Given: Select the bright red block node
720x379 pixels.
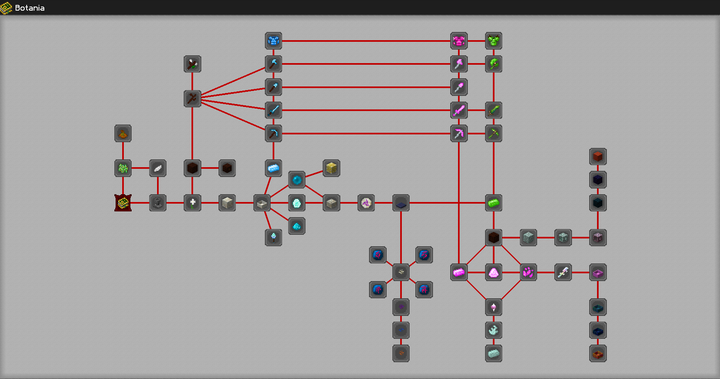Looking at the screenshot, I should [598, 157].
